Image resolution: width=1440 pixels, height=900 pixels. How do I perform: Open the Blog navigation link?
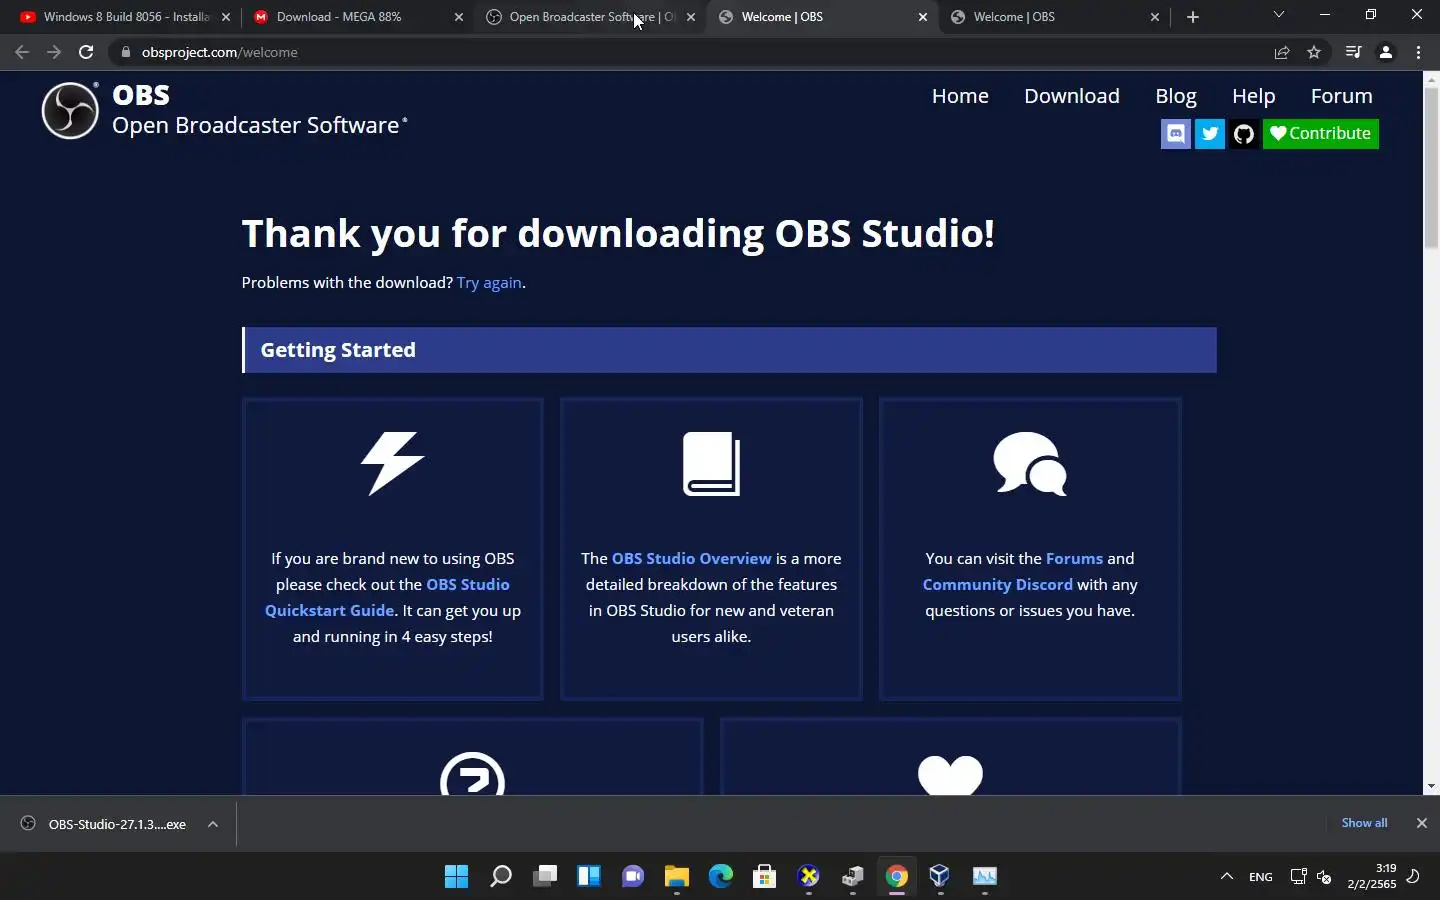click(x=1176, y=96)
